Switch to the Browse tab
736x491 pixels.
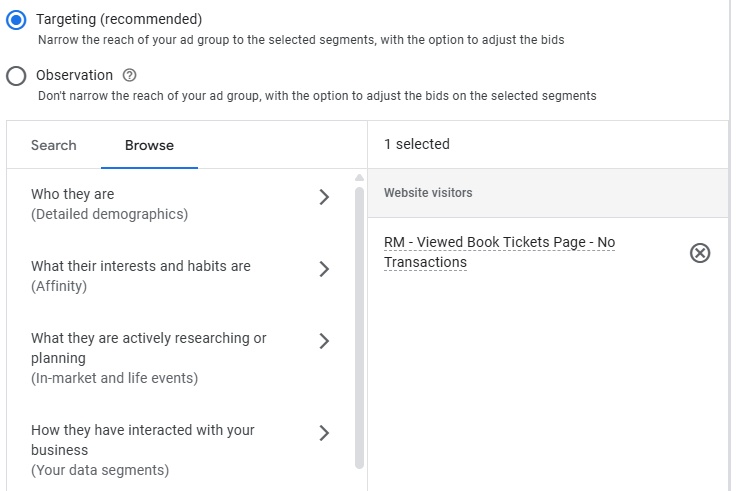click(x=149, y=145)
